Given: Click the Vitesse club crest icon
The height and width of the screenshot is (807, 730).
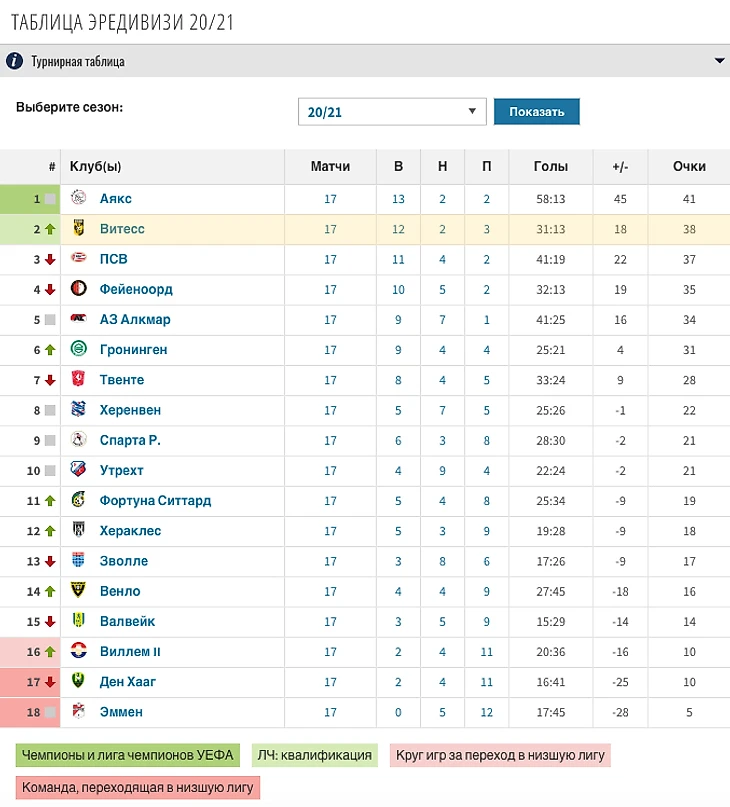Looking at the screenshot, I should click(79, 229).
